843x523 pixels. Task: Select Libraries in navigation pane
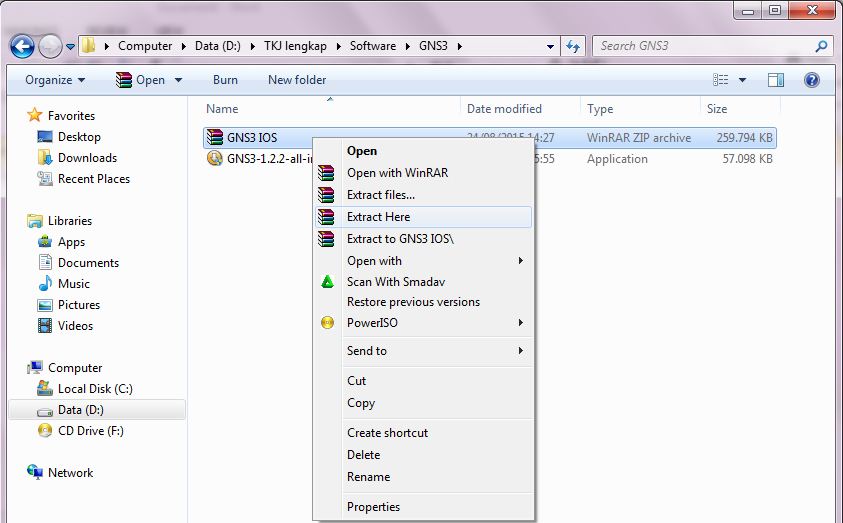coord(59,221)
